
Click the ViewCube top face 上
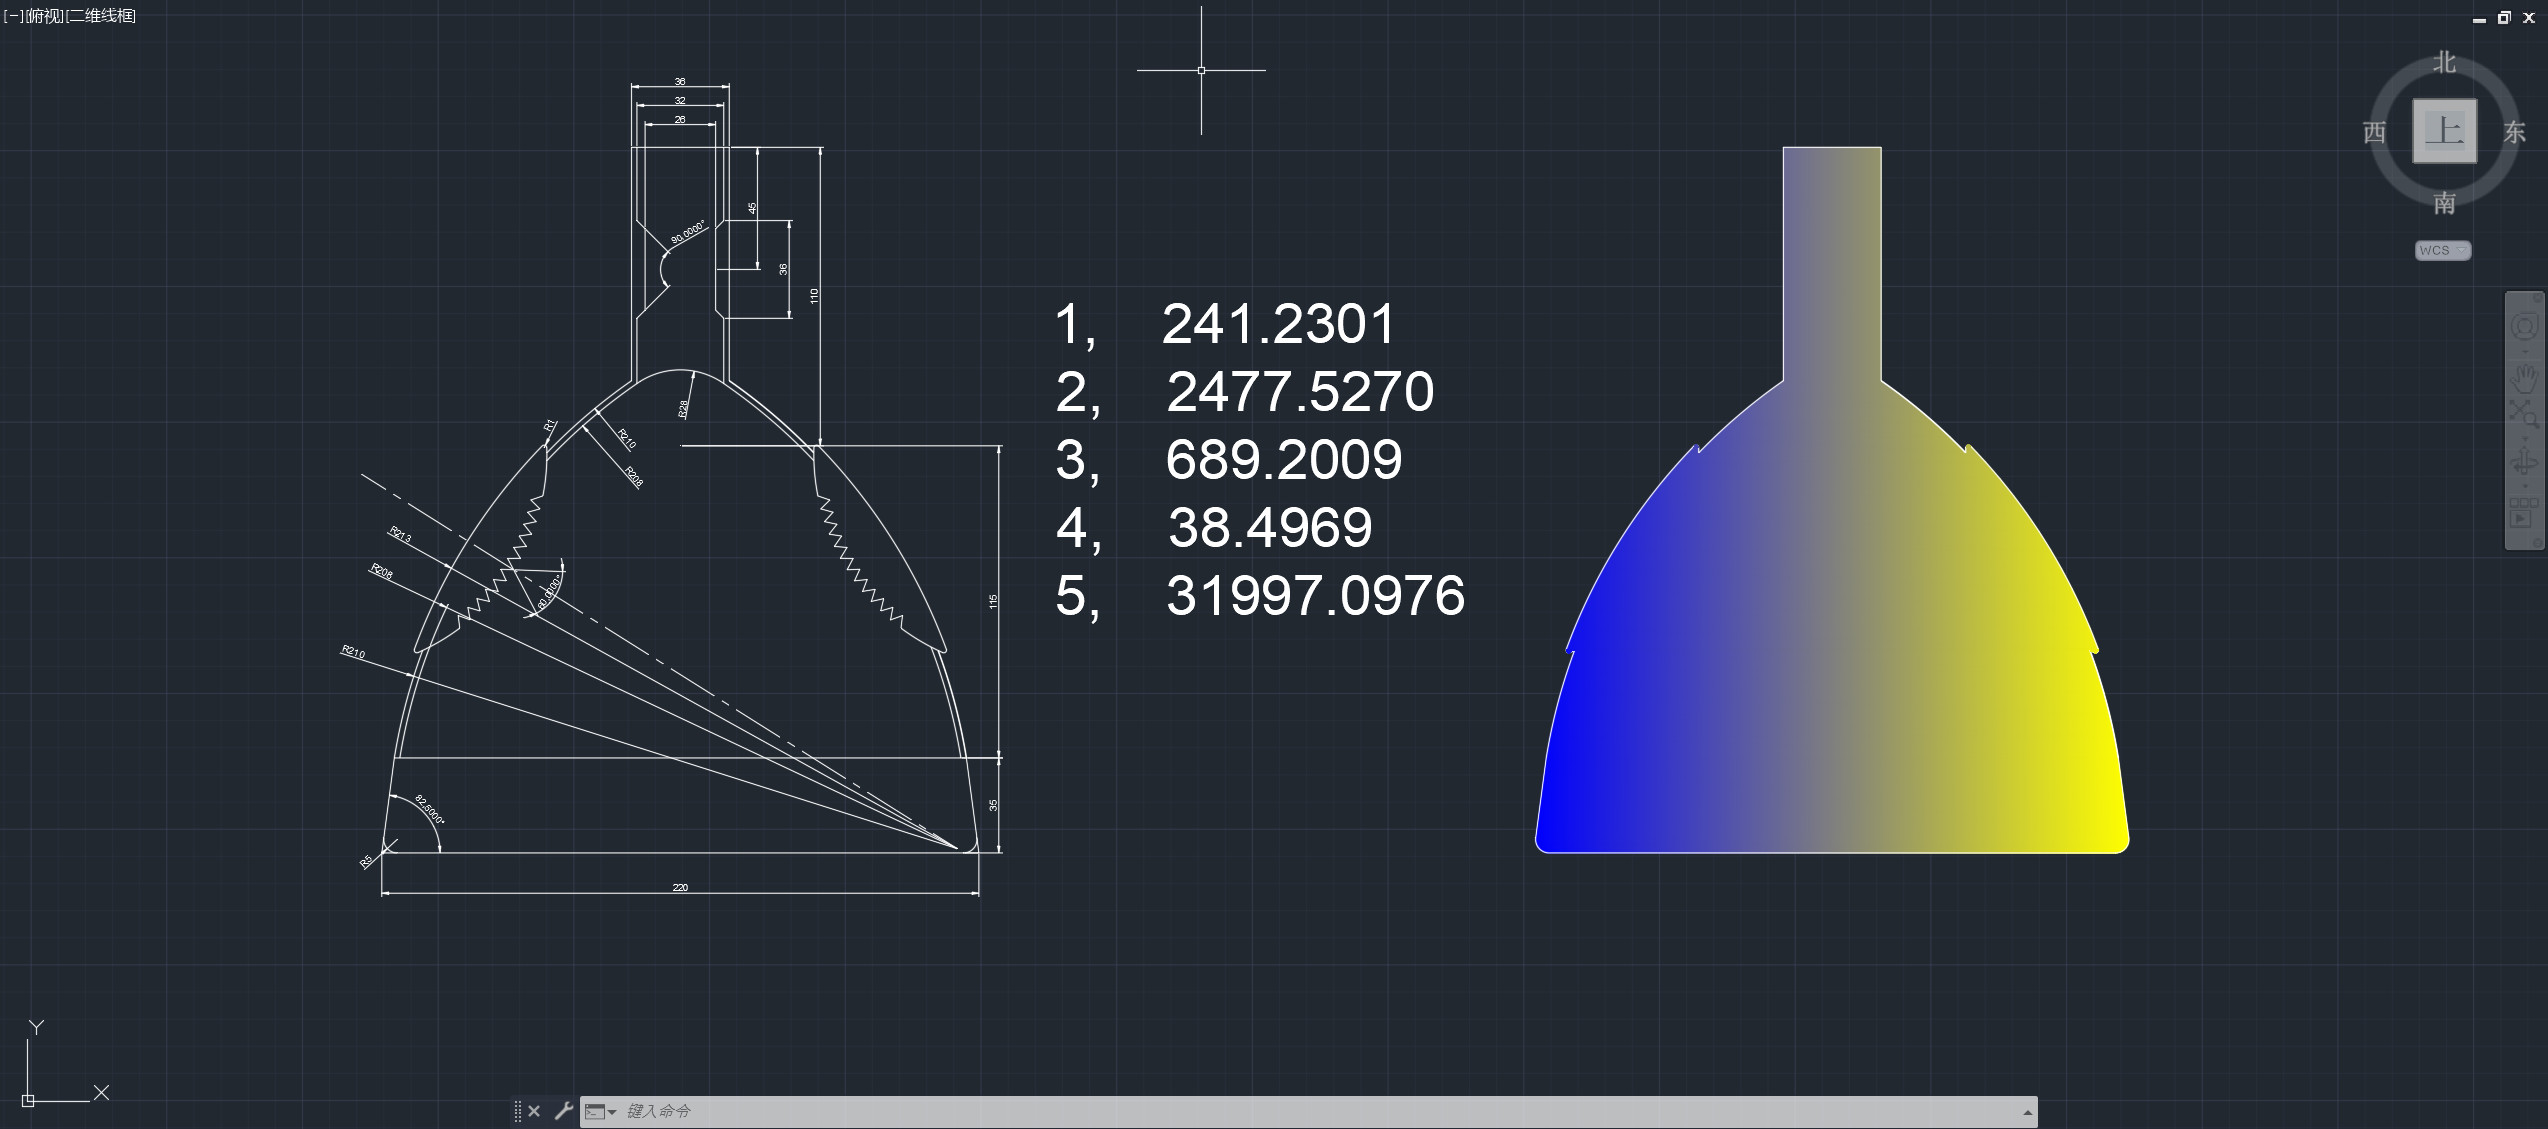click(2444, 131)
